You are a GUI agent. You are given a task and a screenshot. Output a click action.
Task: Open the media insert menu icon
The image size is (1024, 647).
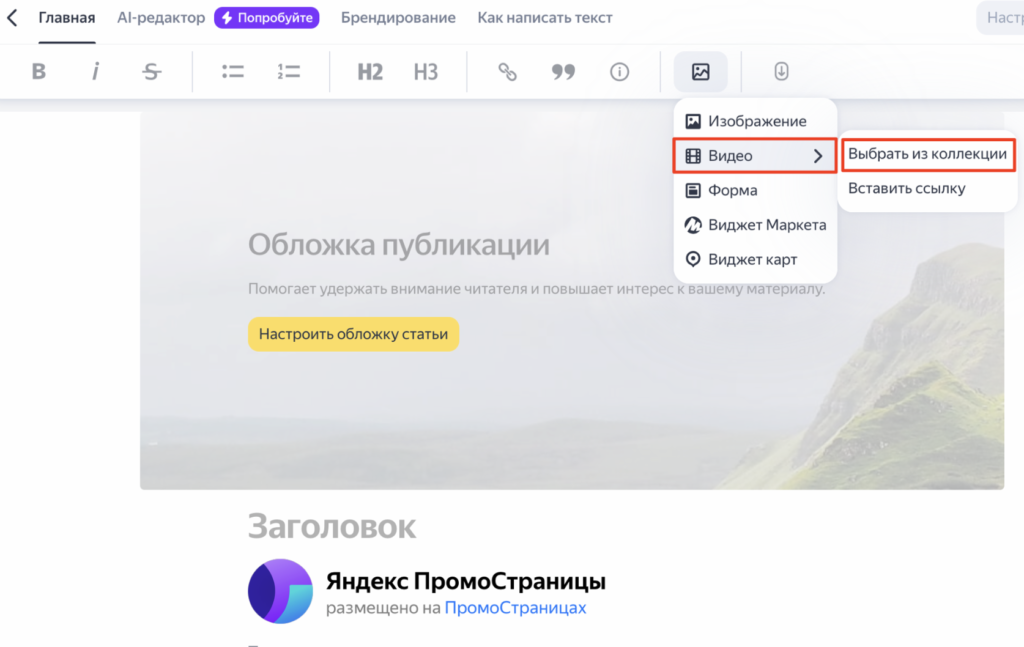pos(701,71)
